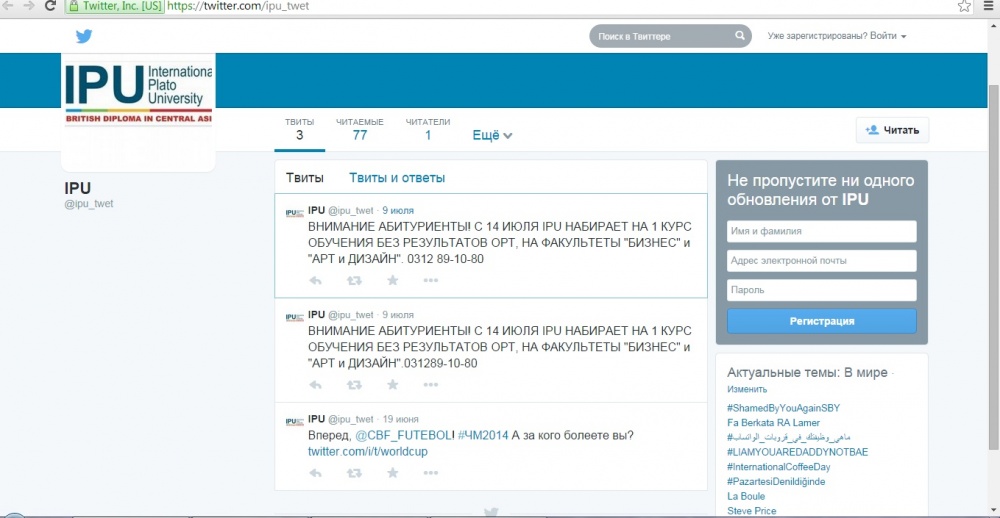This screenshot has width=1000, height=518.
Task: Open the ЧИТАТЕЛИ 1 followers list
Action: point(428,130)
